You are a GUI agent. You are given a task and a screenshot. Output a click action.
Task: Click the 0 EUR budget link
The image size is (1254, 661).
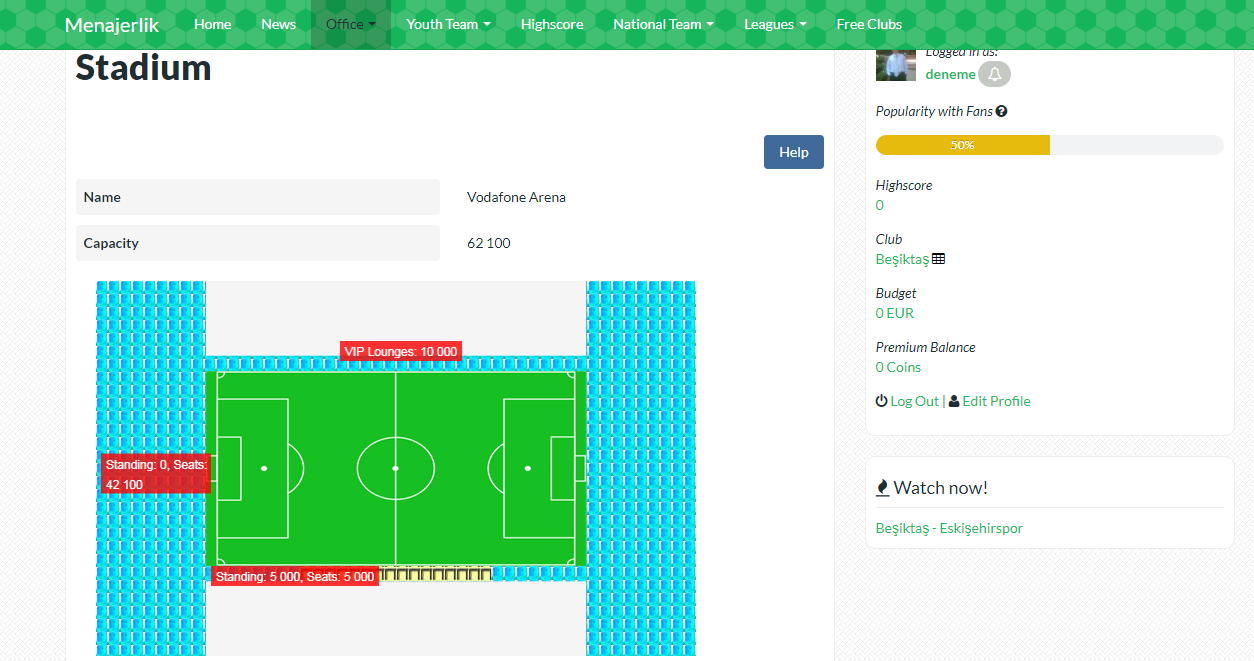point(895,313)
